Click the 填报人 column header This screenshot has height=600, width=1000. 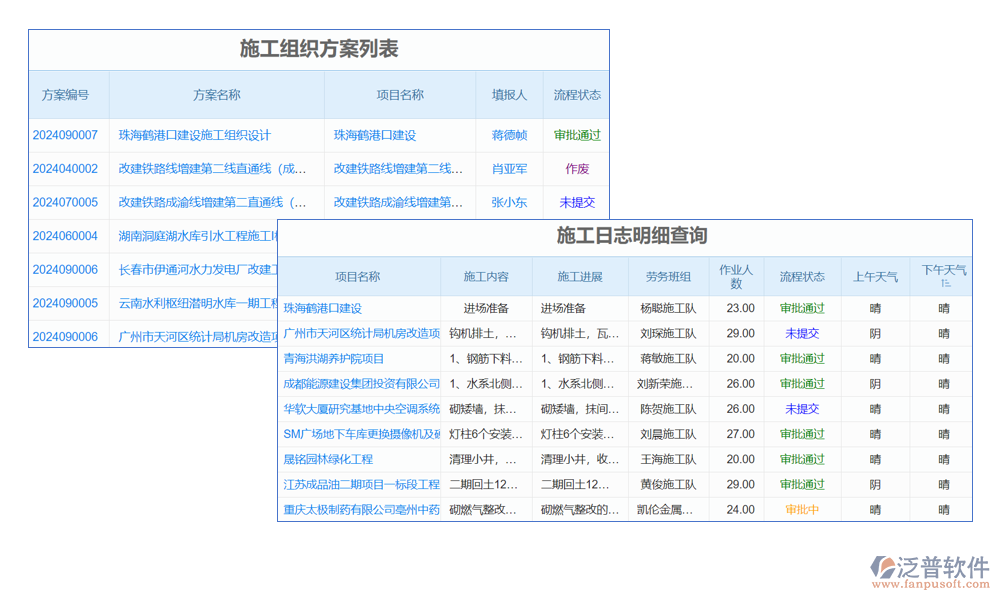tap(509, 95)
